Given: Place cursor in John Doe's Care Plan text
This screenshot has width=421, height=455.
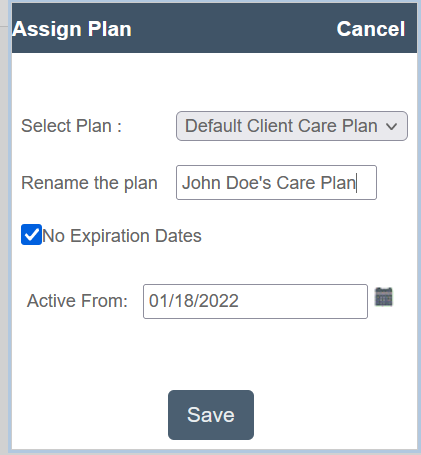Looking at the screenshot, I should [x=269, y=183].
